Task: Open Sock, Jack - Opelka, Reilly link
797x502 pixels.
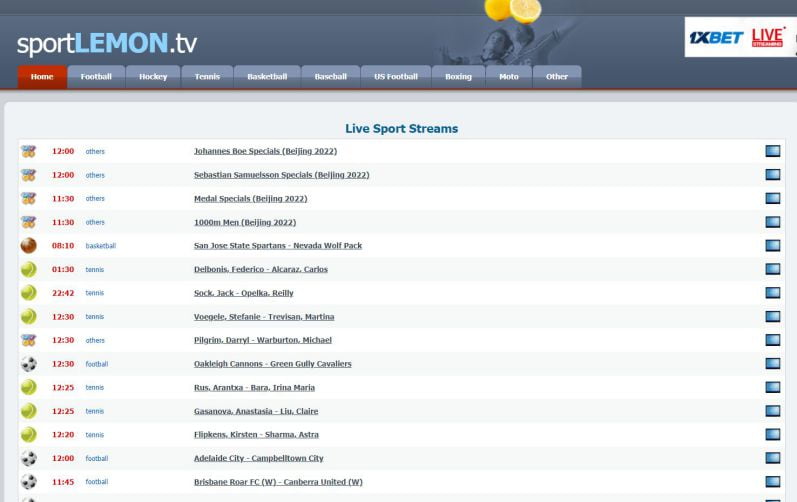Action: 244,293
